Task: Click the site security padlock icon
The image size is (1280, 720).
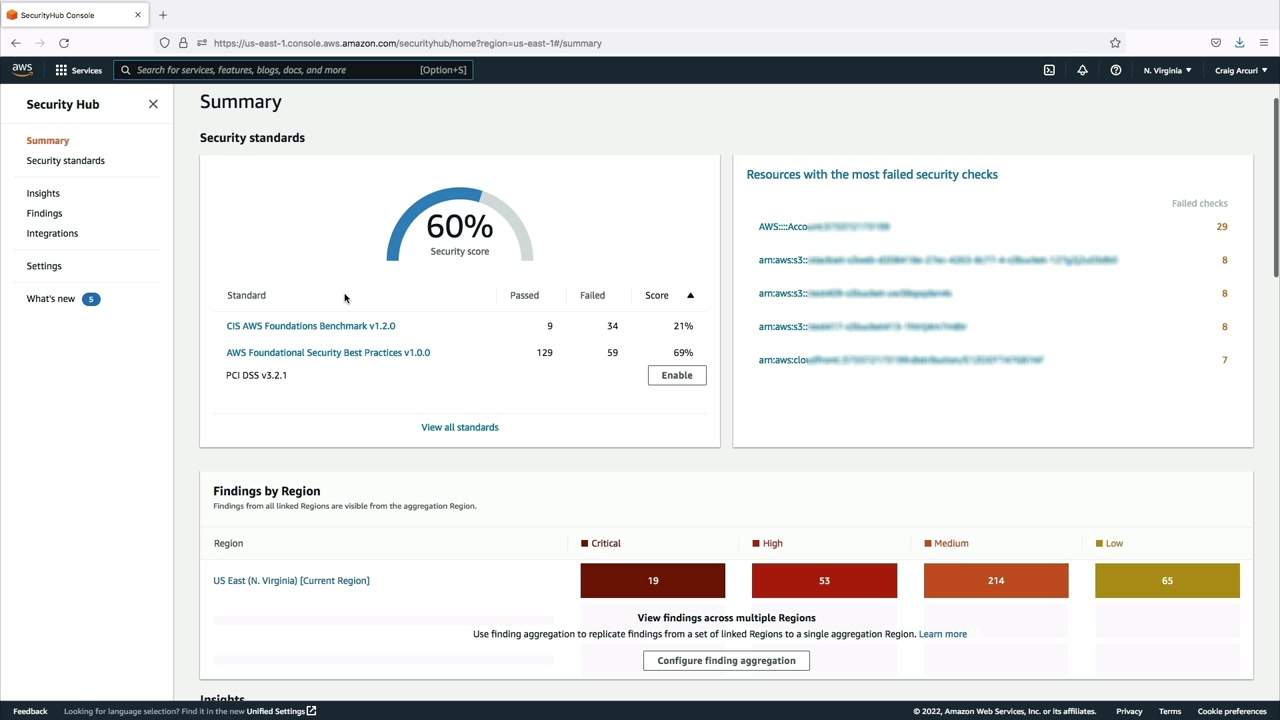Action: click(183, 43)
